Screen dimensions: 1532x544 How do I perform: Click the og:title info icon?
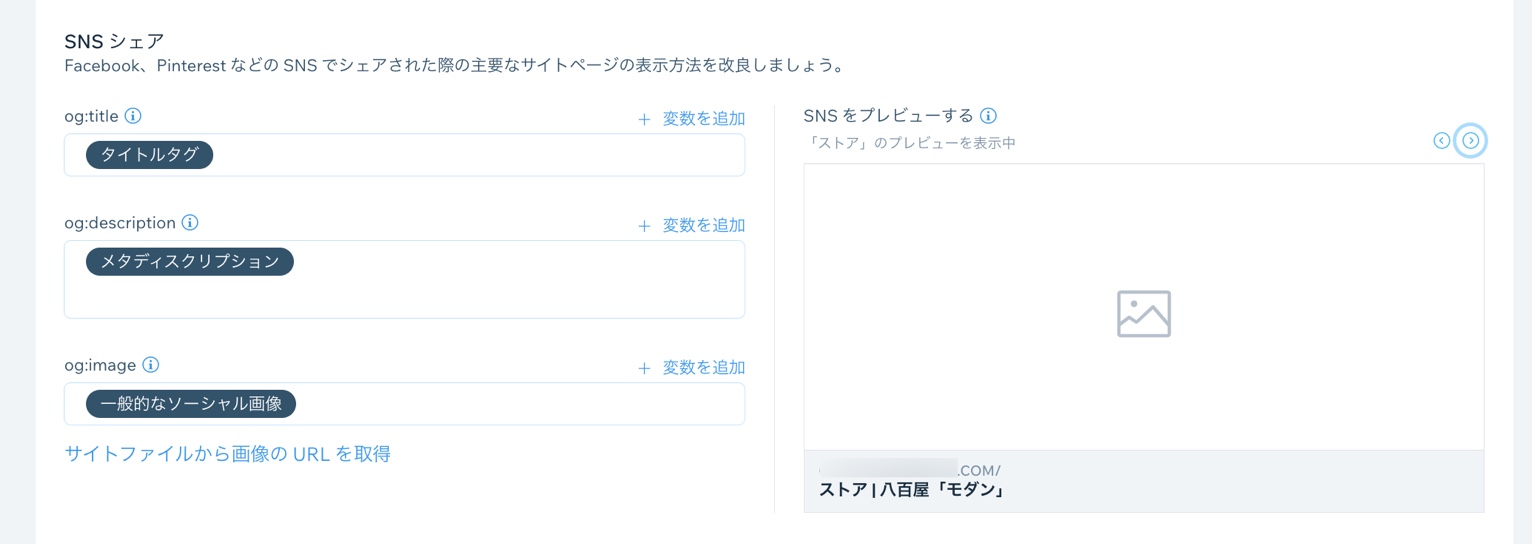click(133, 116)
